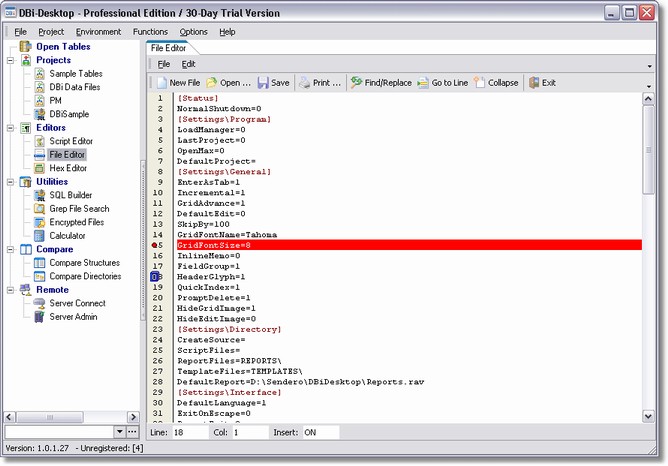
Task: Click the New File toolbar icon
Action: [162, 83]
